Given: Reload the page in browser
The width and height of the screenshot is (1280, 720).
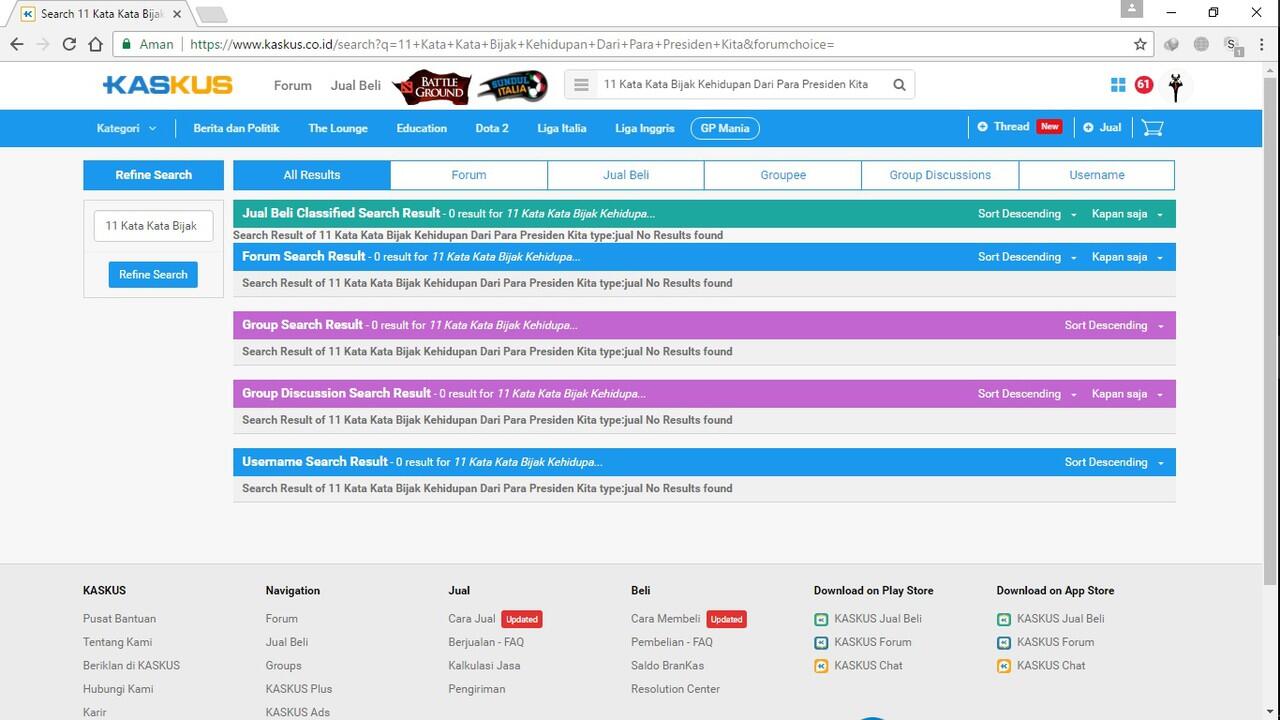Looking at the screenshot, I should (69, 44).
